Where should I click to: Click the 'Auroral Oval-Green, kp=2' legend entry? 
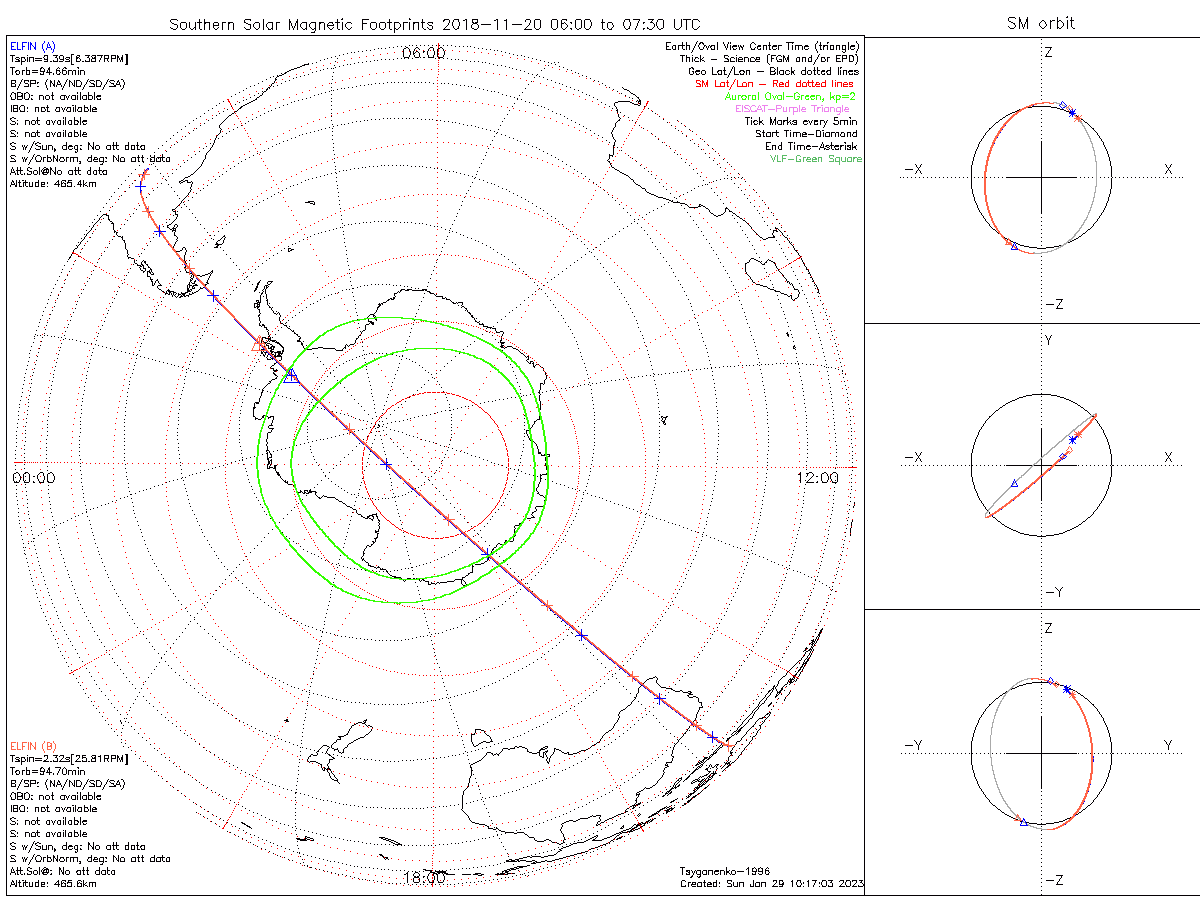[793, 97]
